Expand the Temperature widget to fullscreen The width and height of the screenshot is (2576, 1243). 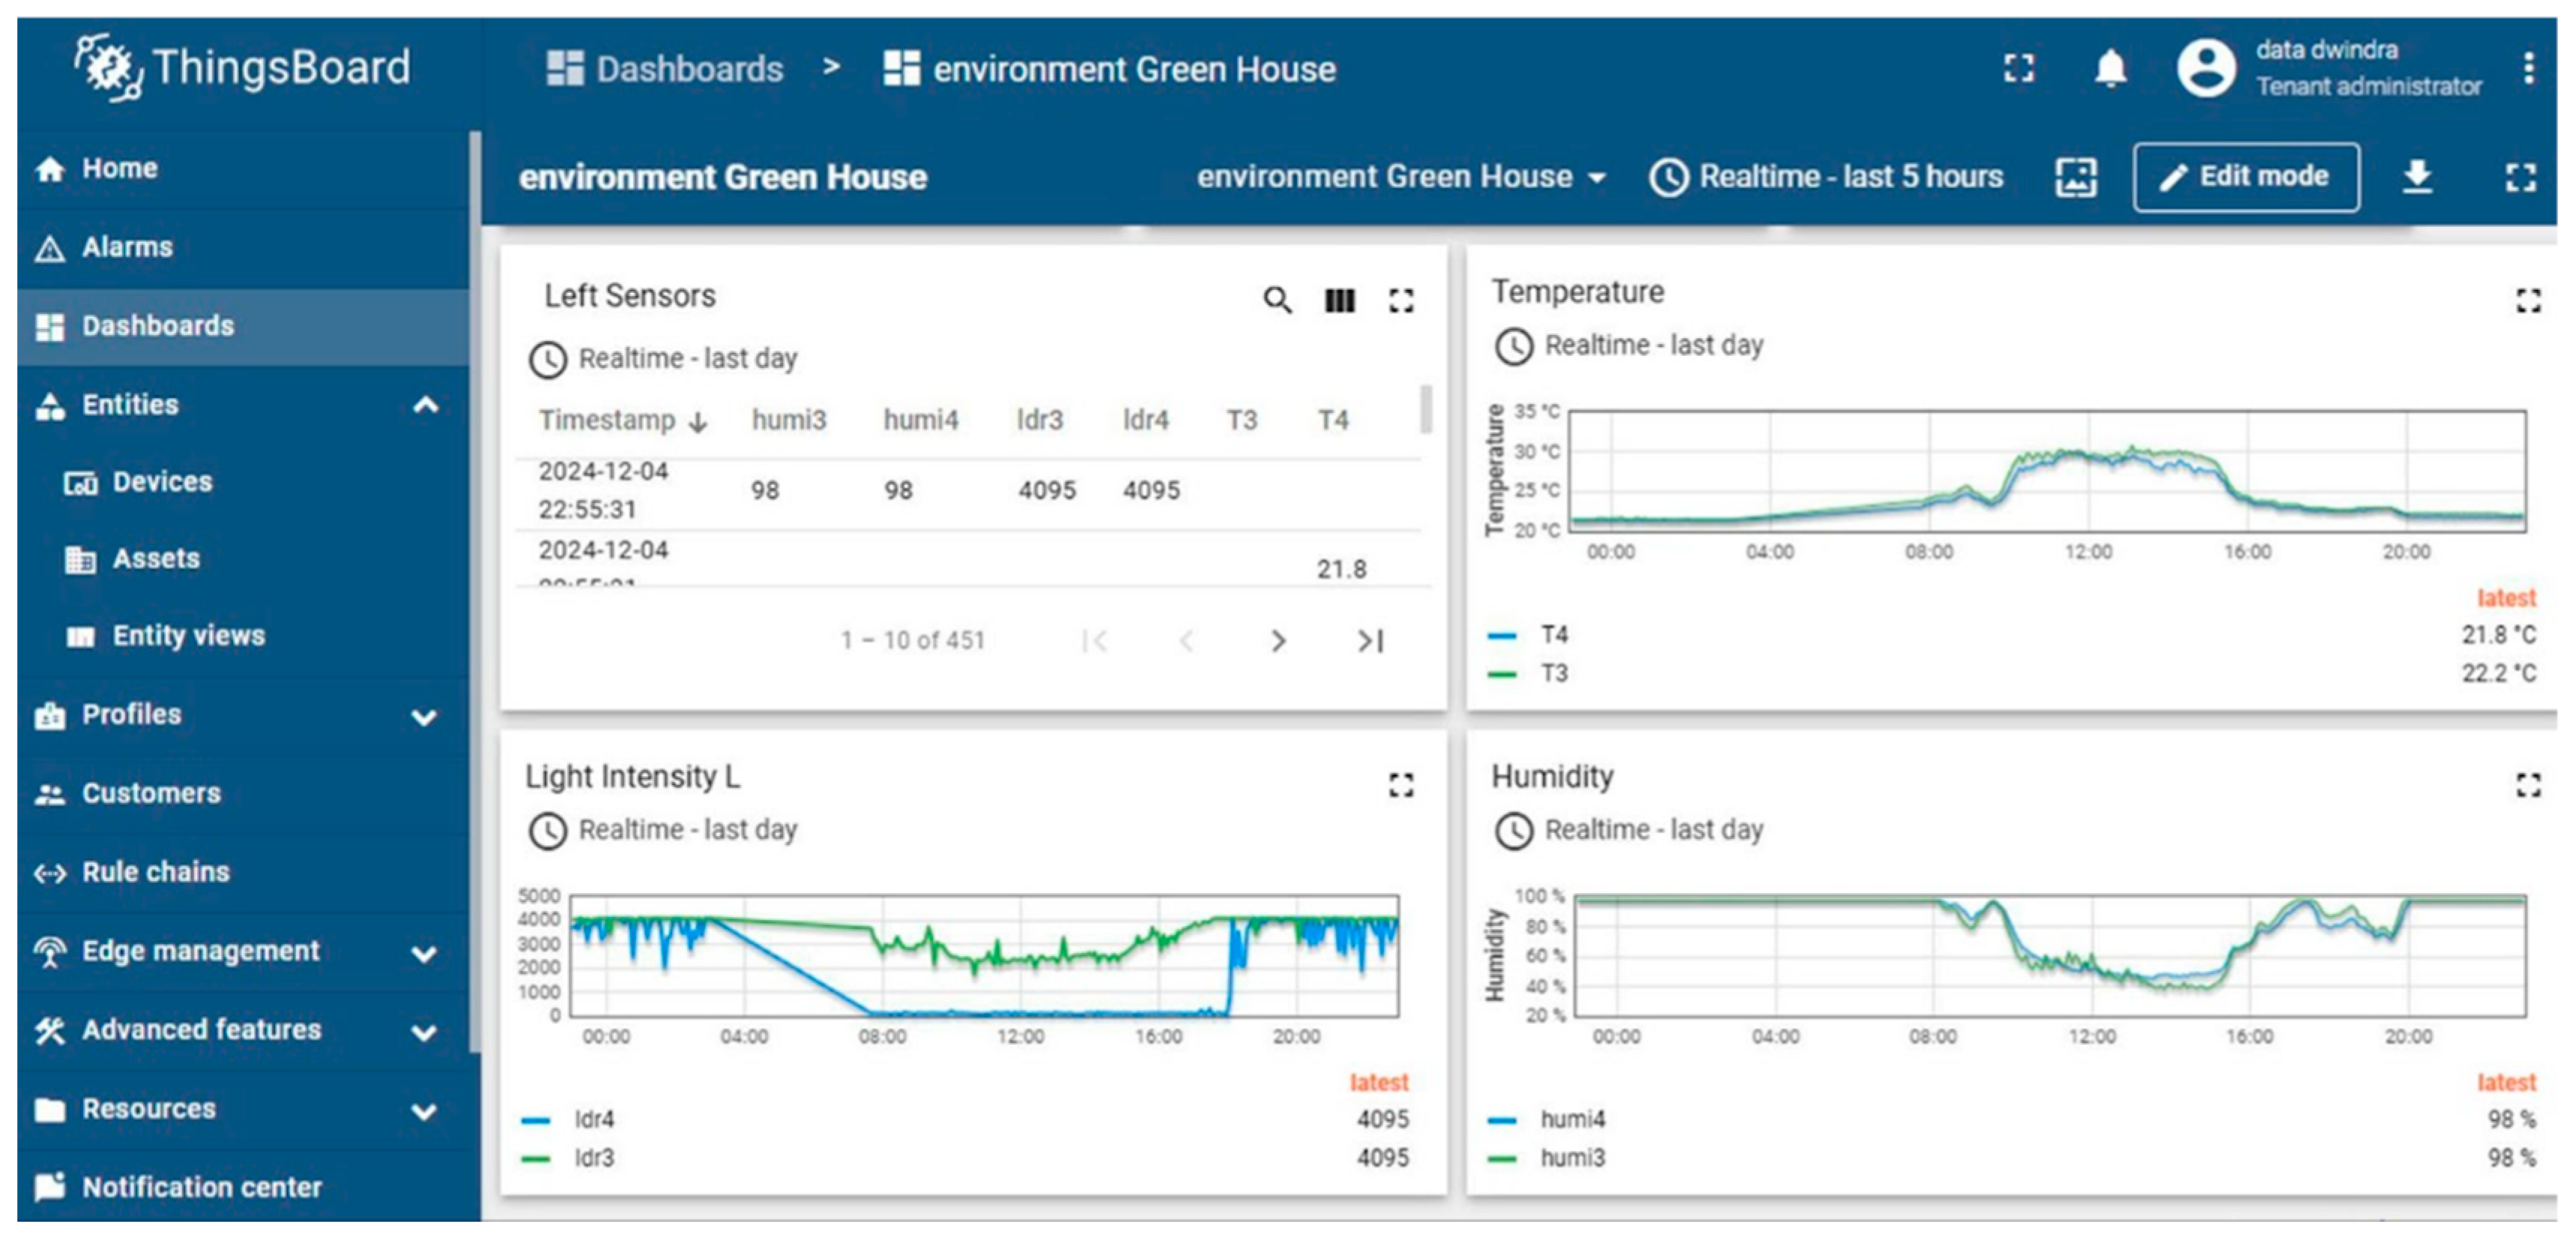pyautogui.click(x=2527, y=300)
